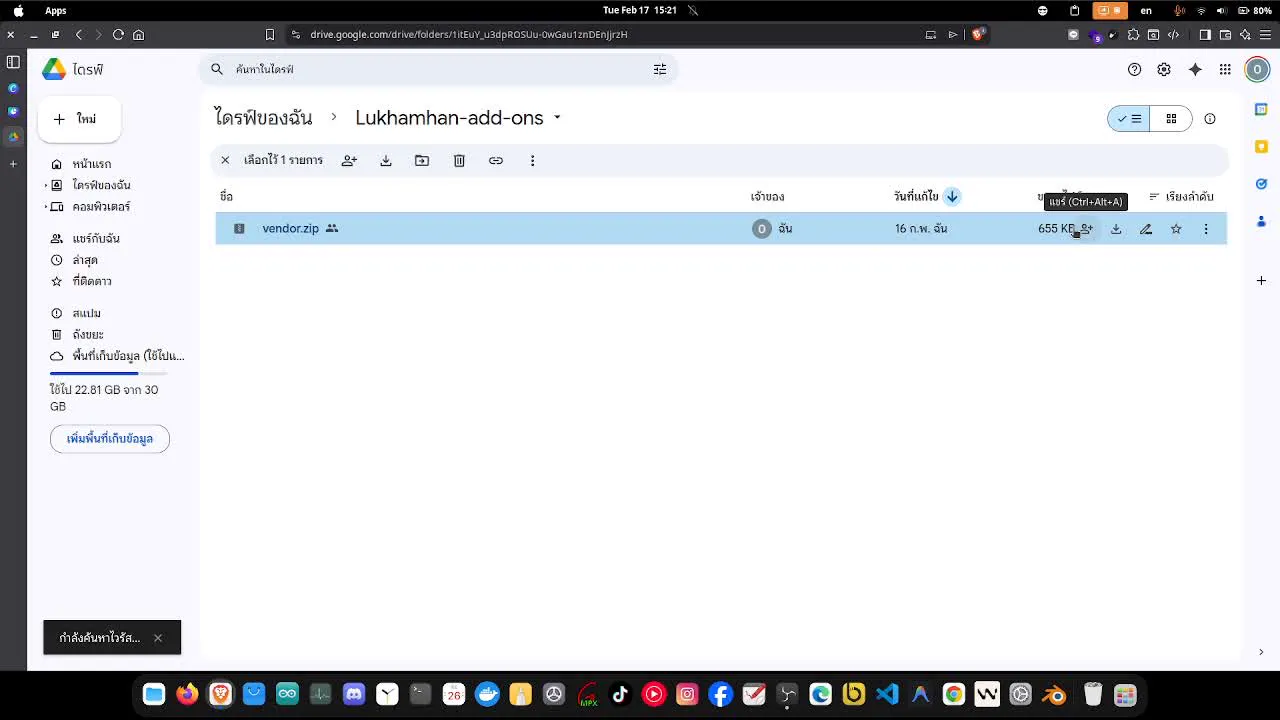Expand My Drive tree in sidebar

pos(46,185)
